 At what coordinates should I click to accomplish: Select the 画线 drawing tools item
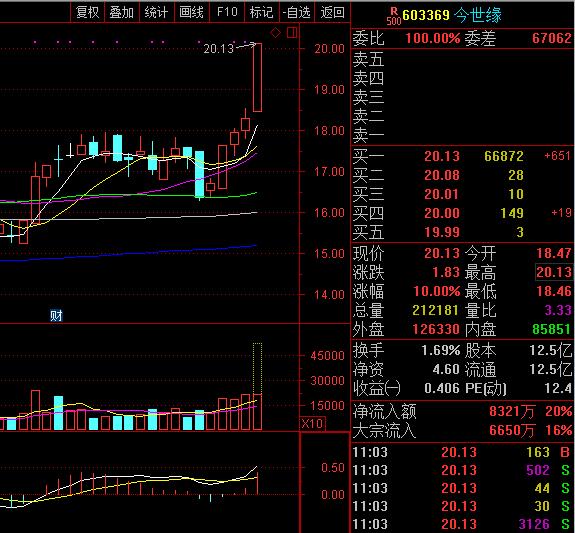click(191, 12)
